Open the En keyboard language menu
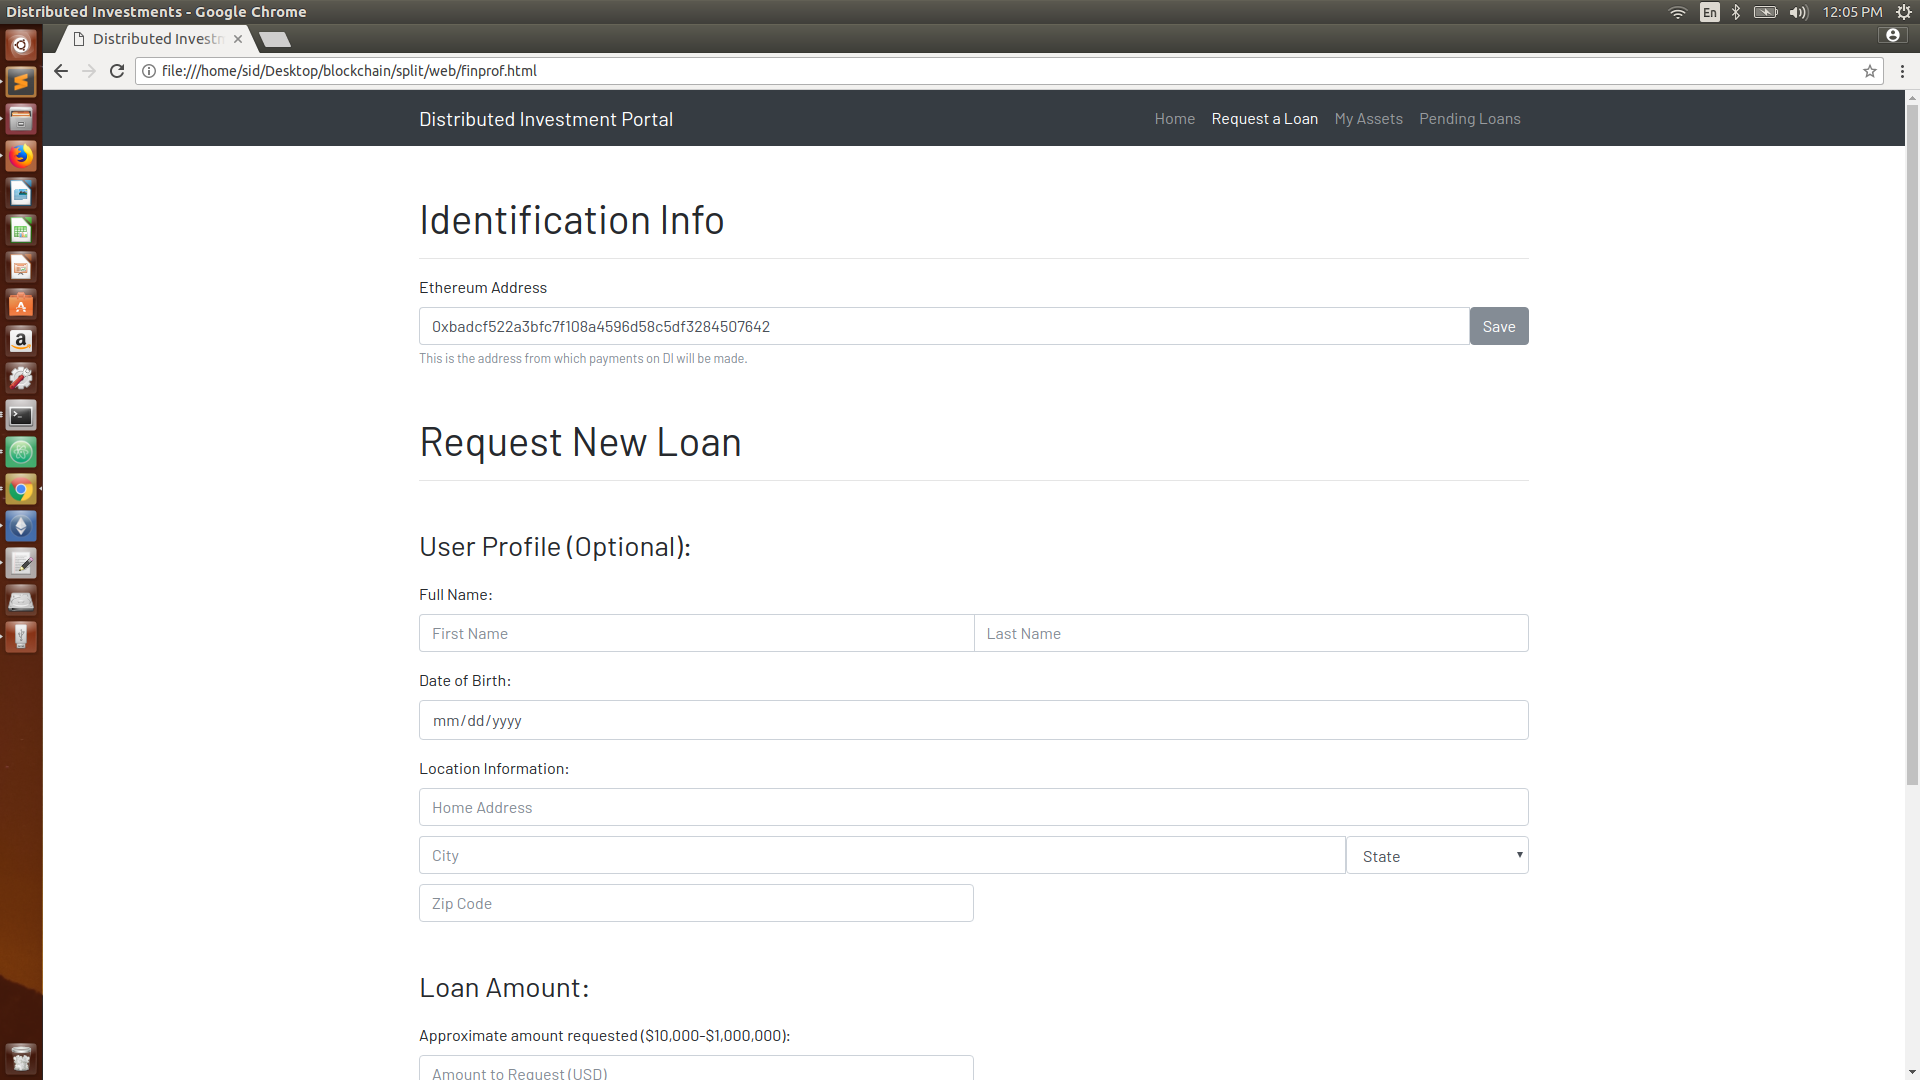Viewport: 1920px width, 1080px height. click(x=1709, y=12)
